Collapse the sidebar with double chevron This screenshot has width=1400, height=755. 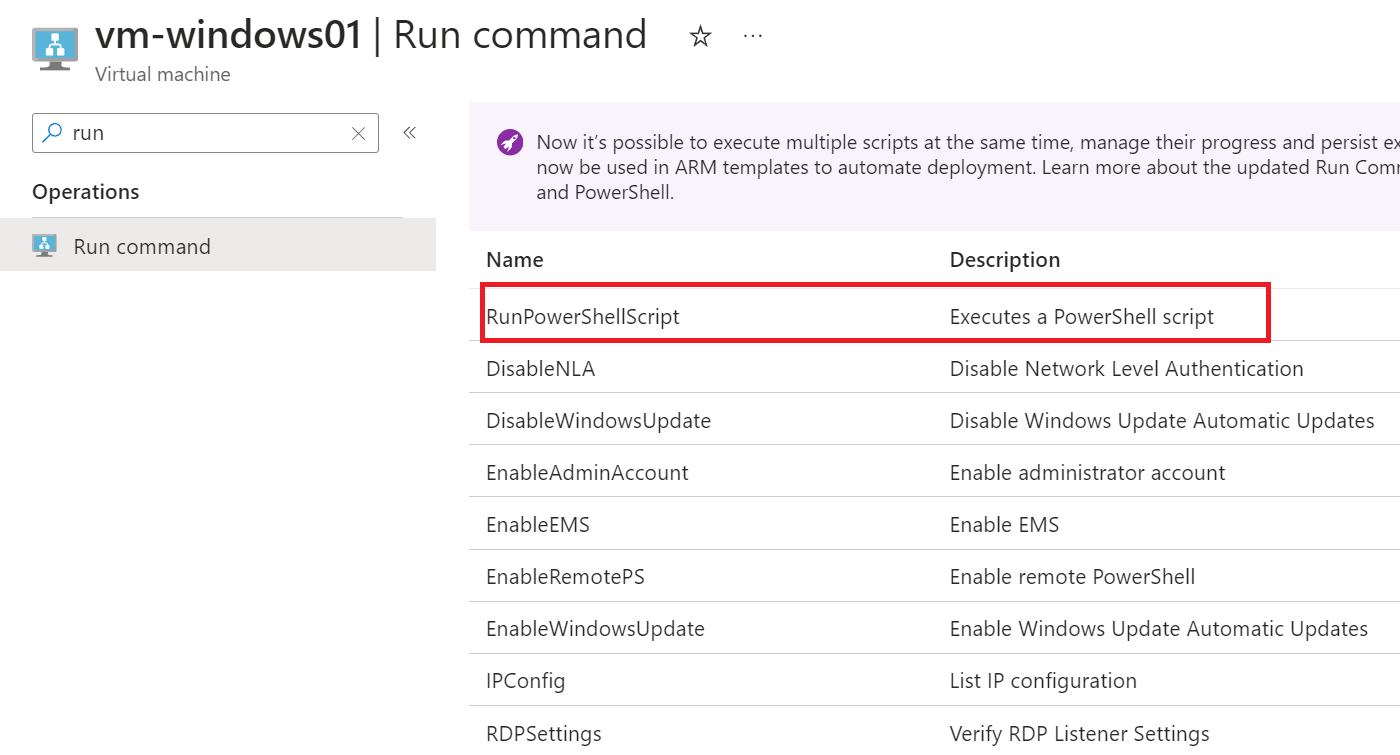409,132
